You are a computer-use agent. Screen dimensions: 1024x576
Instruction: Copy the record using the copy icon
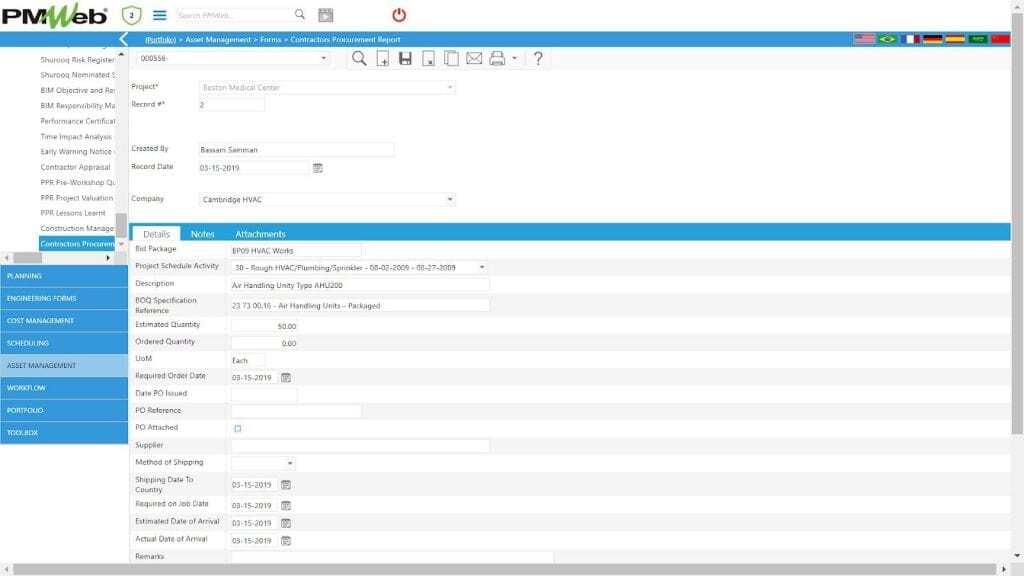coord(451,58)
